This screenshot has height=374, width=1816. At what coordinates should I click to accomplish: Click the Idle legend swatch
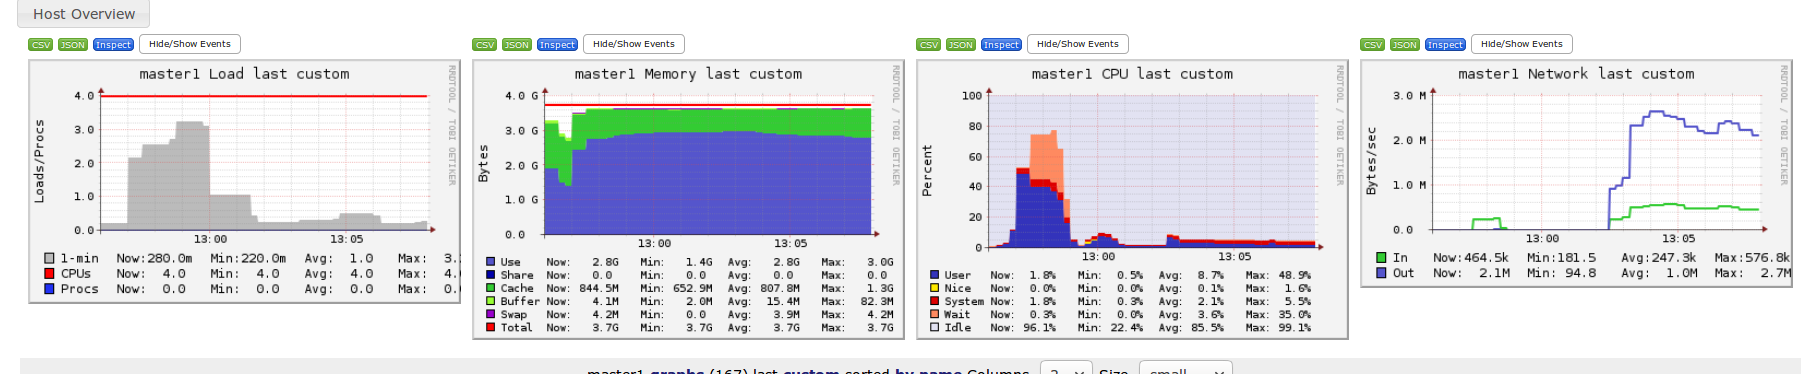click(934, 327)
